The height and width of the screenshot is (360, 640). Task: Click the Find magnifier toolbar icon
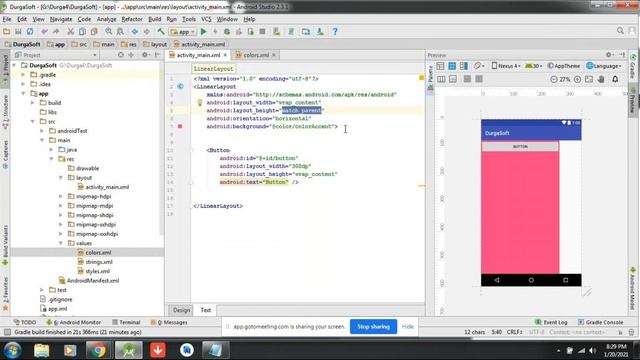click(x=109, y=31)
